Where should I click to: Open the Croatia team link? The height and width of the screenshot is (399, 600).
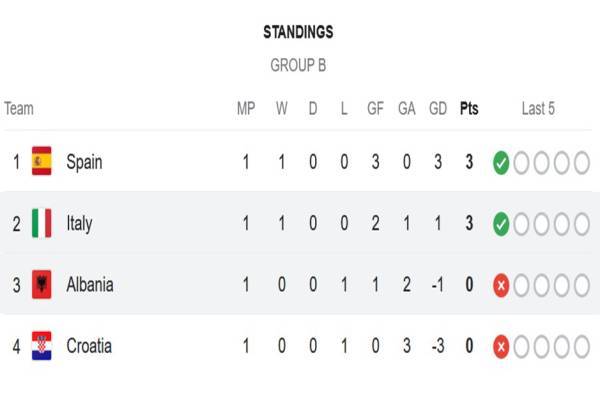(89, 346)
